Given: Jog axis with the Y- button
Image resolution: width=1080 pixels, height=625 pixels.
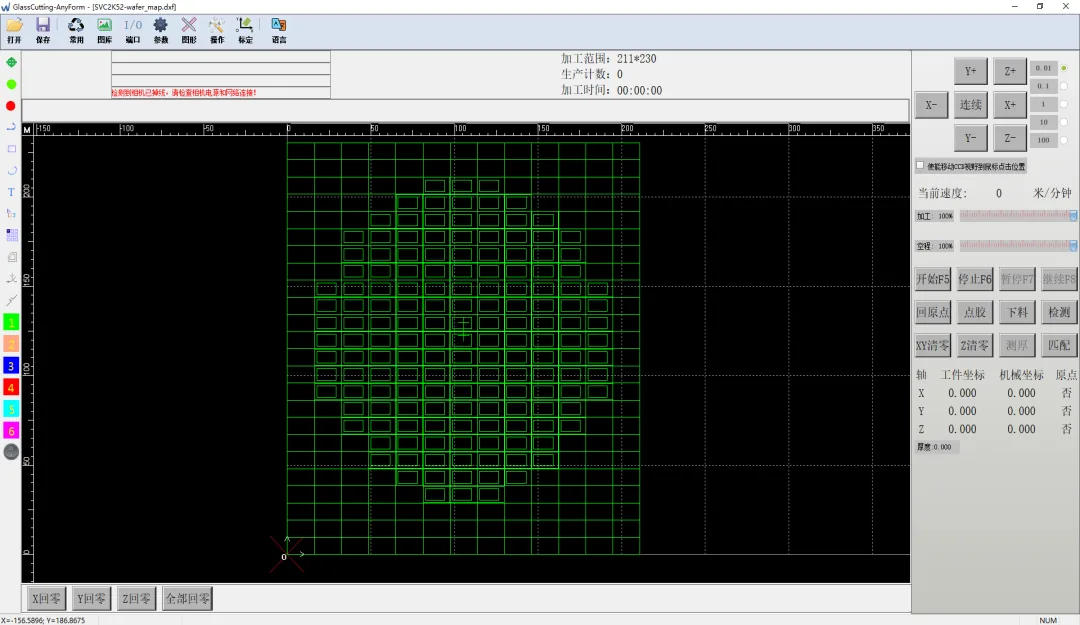Looking at the screenshot, I should pyautogui.click(x=970, y=138).
